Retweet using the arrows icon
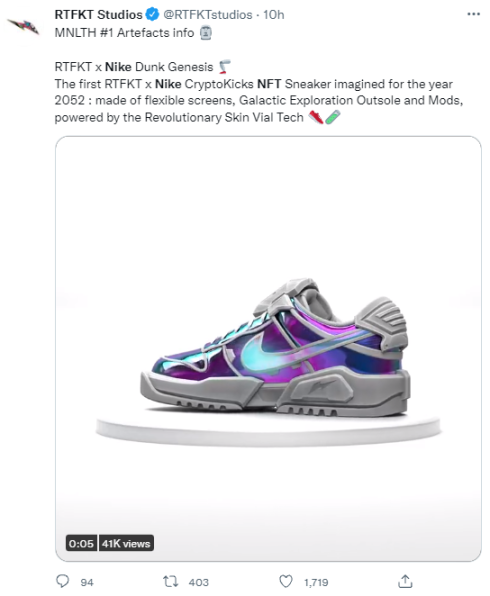The width and height of the screenshot is (490, 596). (x=170, y=582)
